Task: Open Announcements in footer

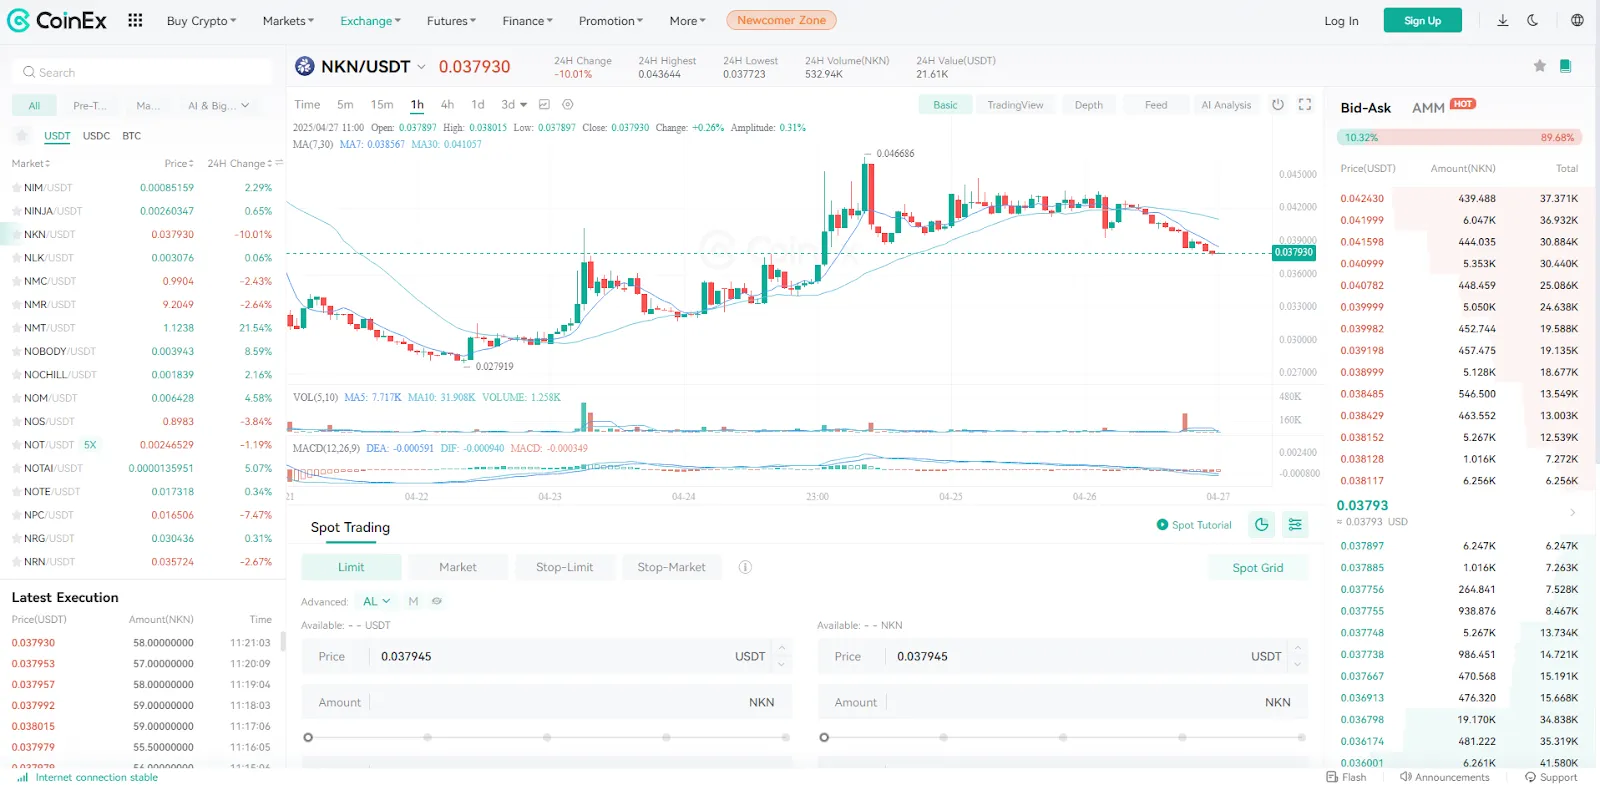Action: coord(1445,777)
